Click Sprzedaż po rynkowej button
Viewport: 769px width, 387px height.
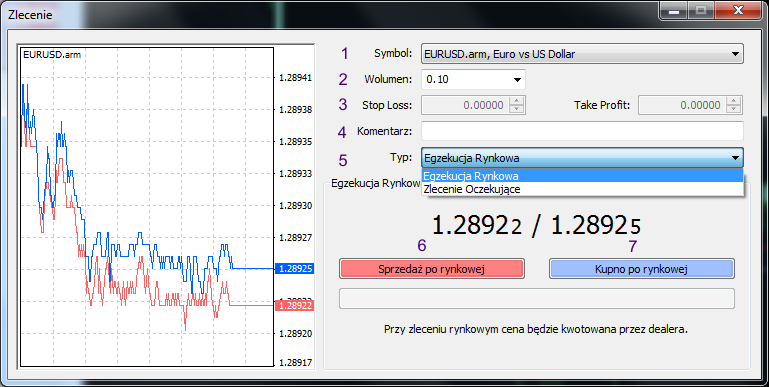pos(432,269)
